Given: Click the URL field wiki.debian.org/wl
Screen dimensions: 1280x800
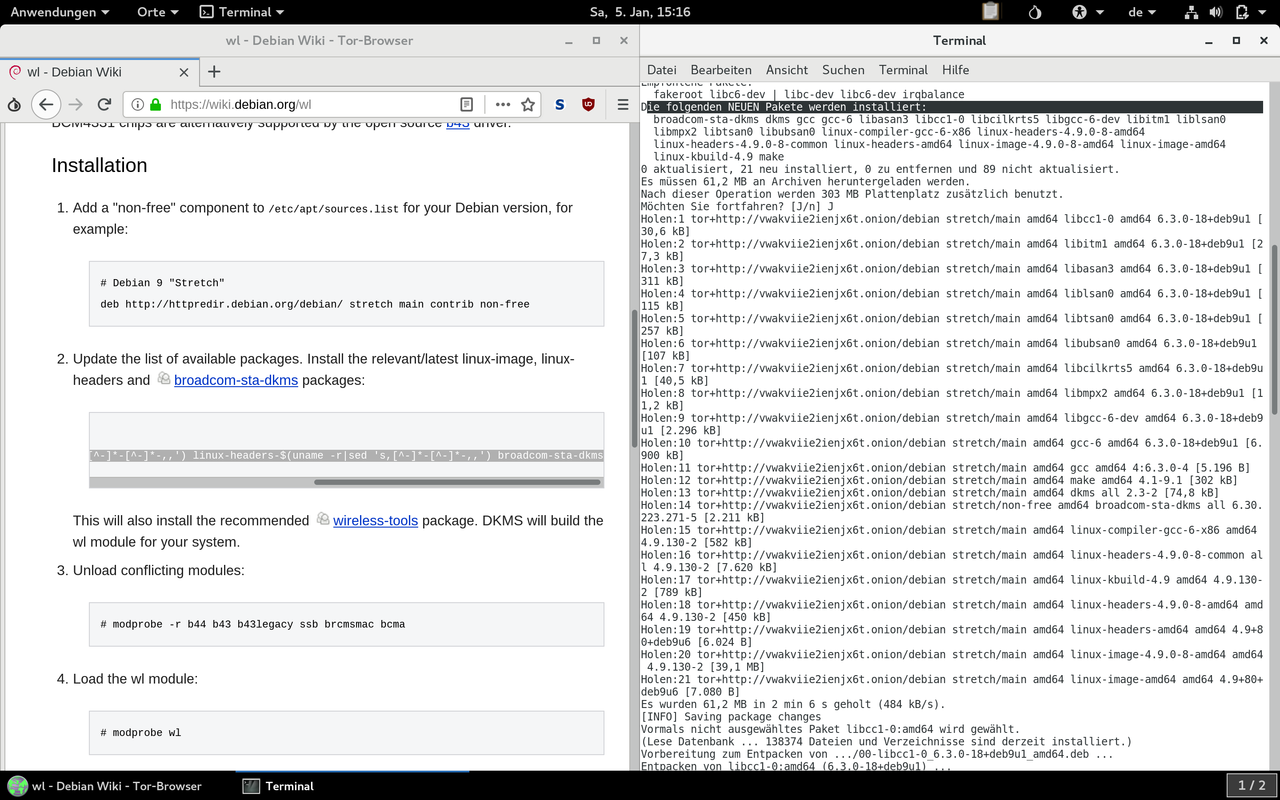Looking at the screenshot, I should pos(310,104).
